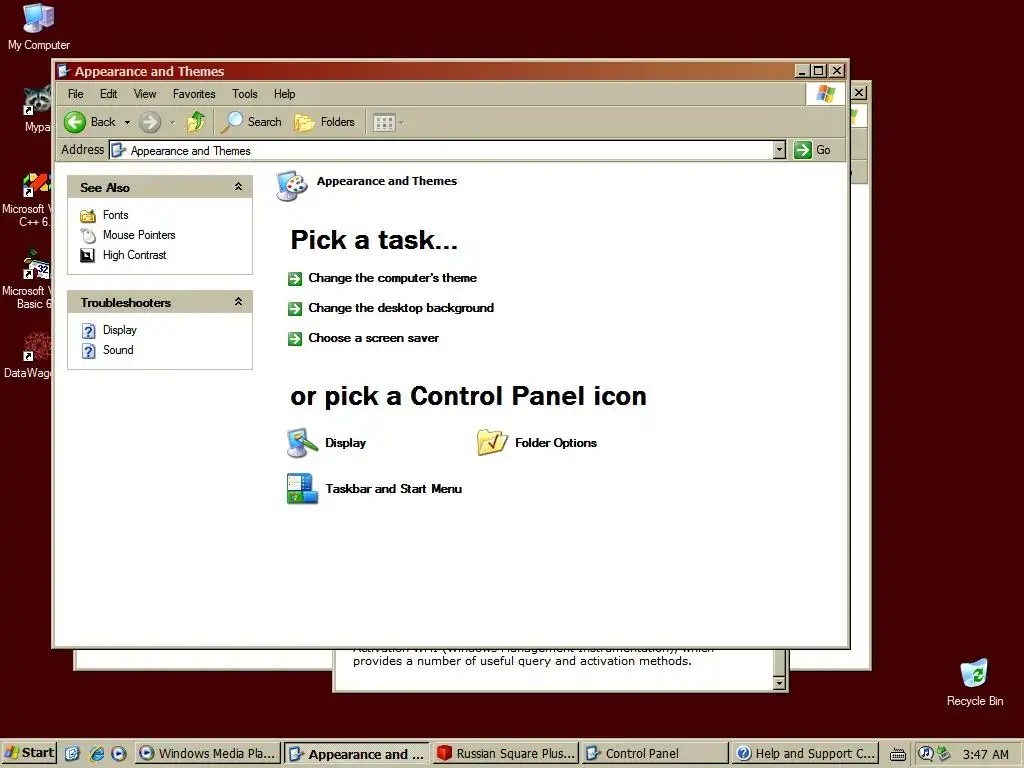This screenshot has height=768, width=1024.
Task: Open the Folder Options icon
Action: coord(492,443)
